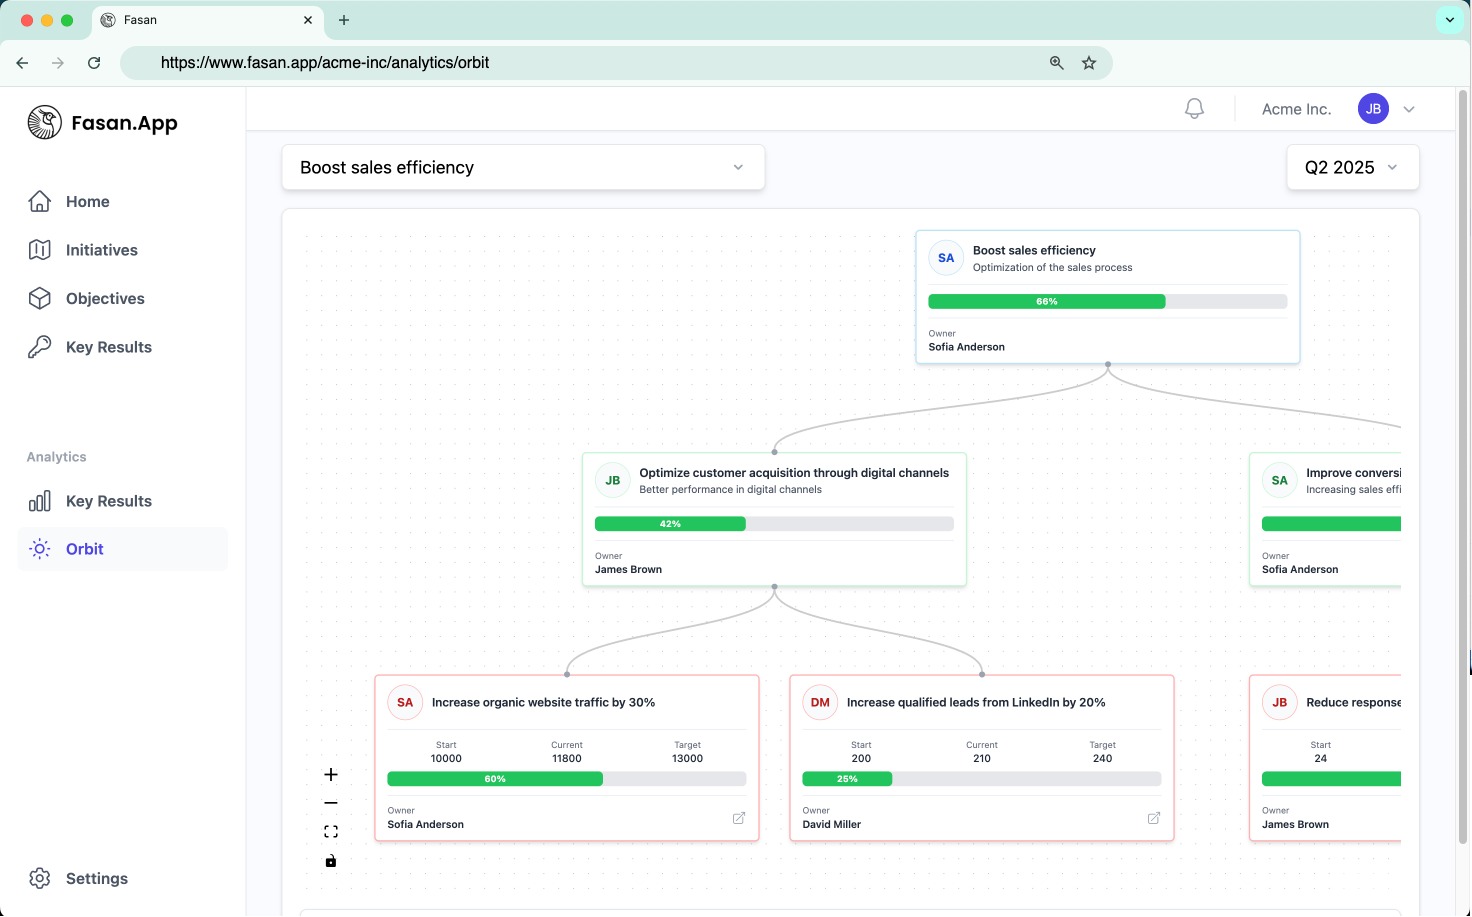This screenshot has width=1472, height=917.
Task: Fit view on the orbit canvas
Action: click(331, 832)
